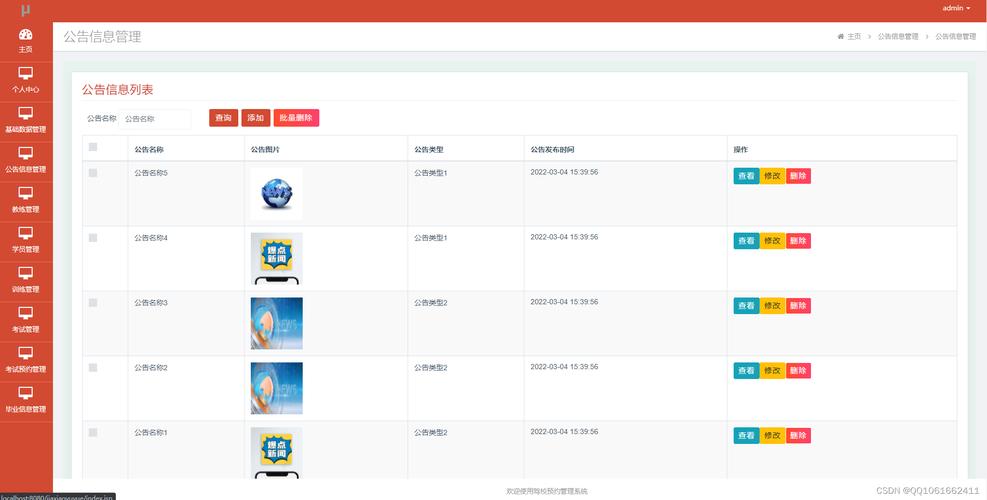Click 主页 in the breadcrumb
This screenshot has width=987, height=500.
click(x=849, y=37)
